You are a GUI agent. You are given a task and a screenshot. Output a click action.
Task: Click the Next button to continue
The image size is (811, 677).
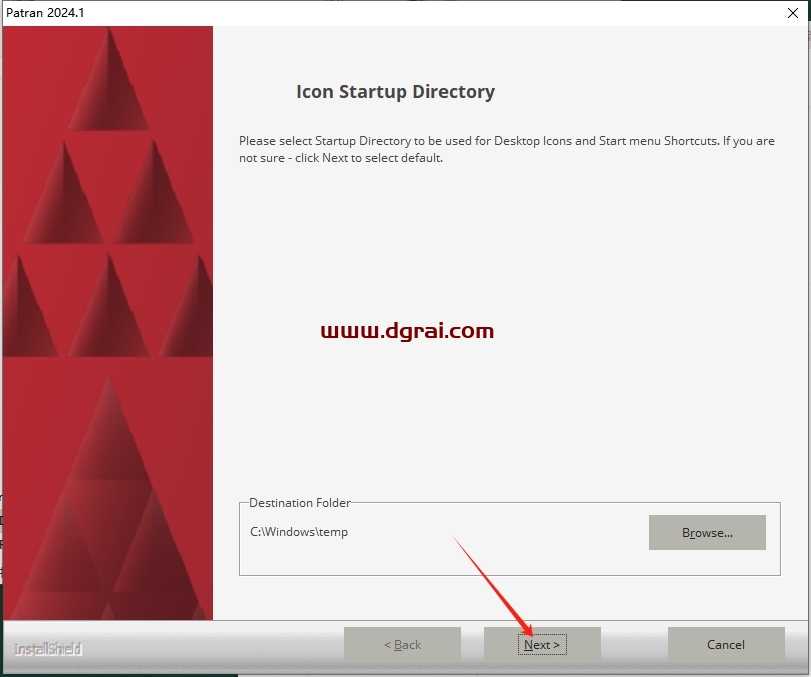tap(542, 644)
